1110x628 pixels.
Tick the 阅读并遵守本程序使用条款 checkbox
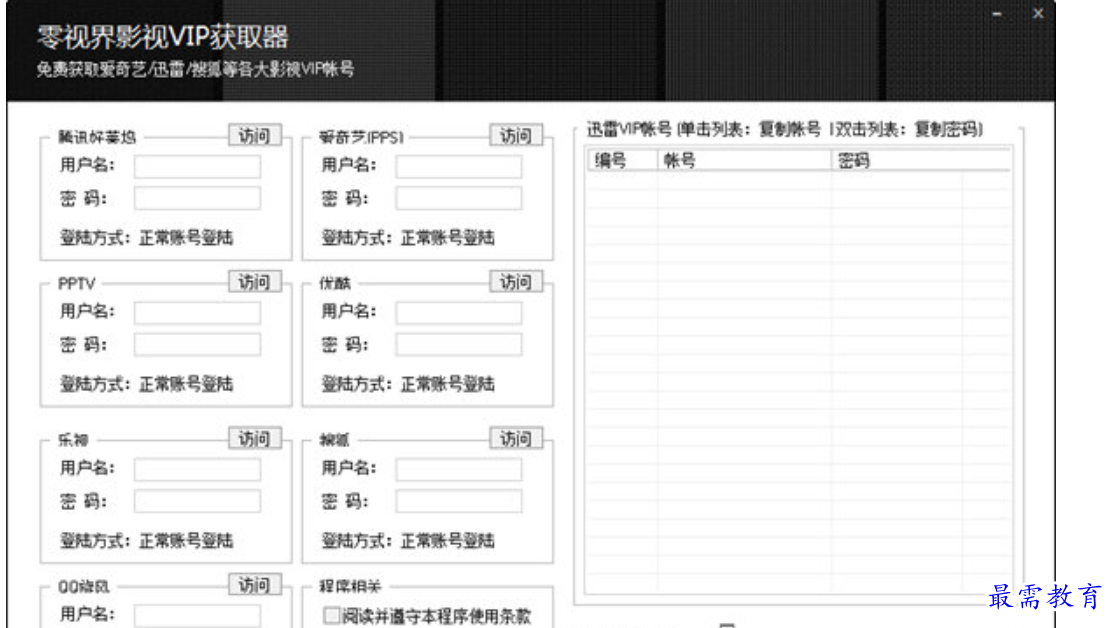pos(331,615)
